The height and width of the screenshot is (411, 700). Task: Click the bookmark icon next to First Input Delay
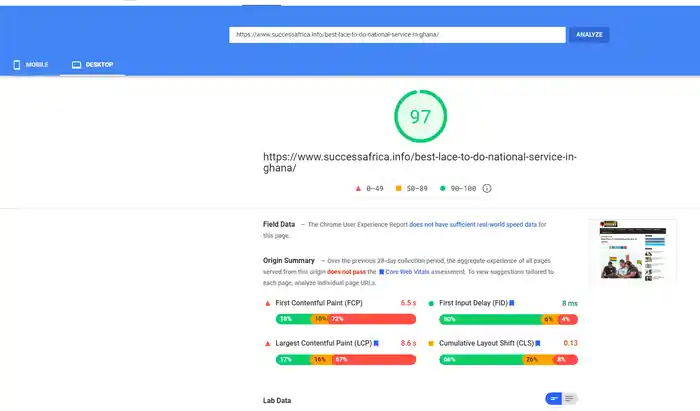[512, 303]
